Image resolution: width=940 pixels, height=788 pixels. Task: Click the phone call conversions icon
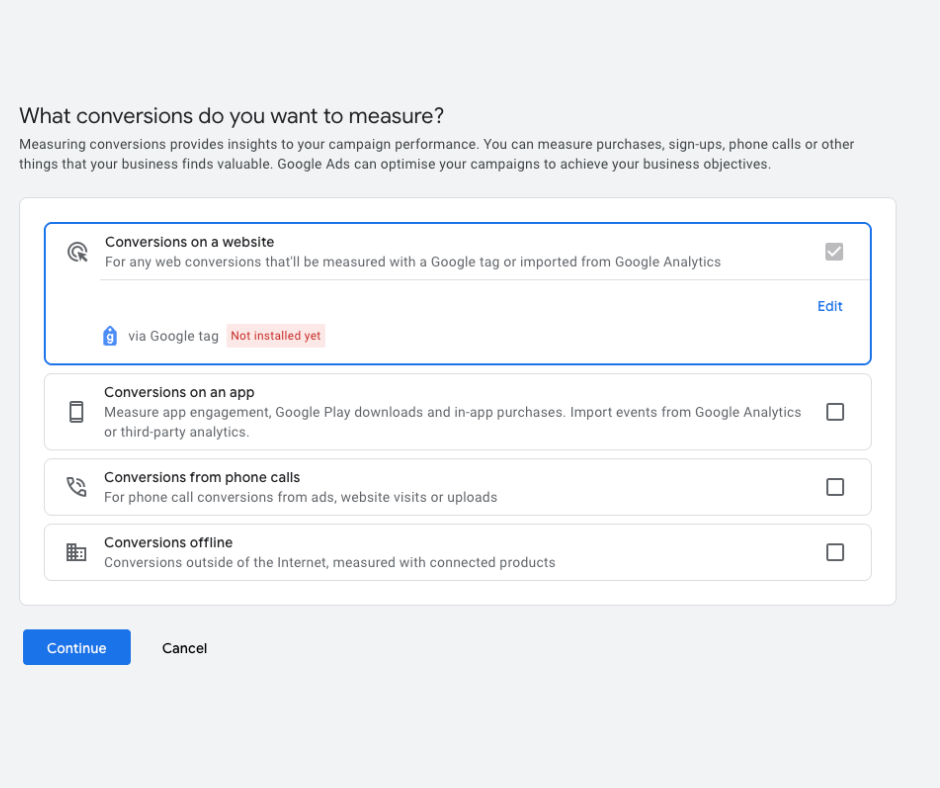(76, 487)
